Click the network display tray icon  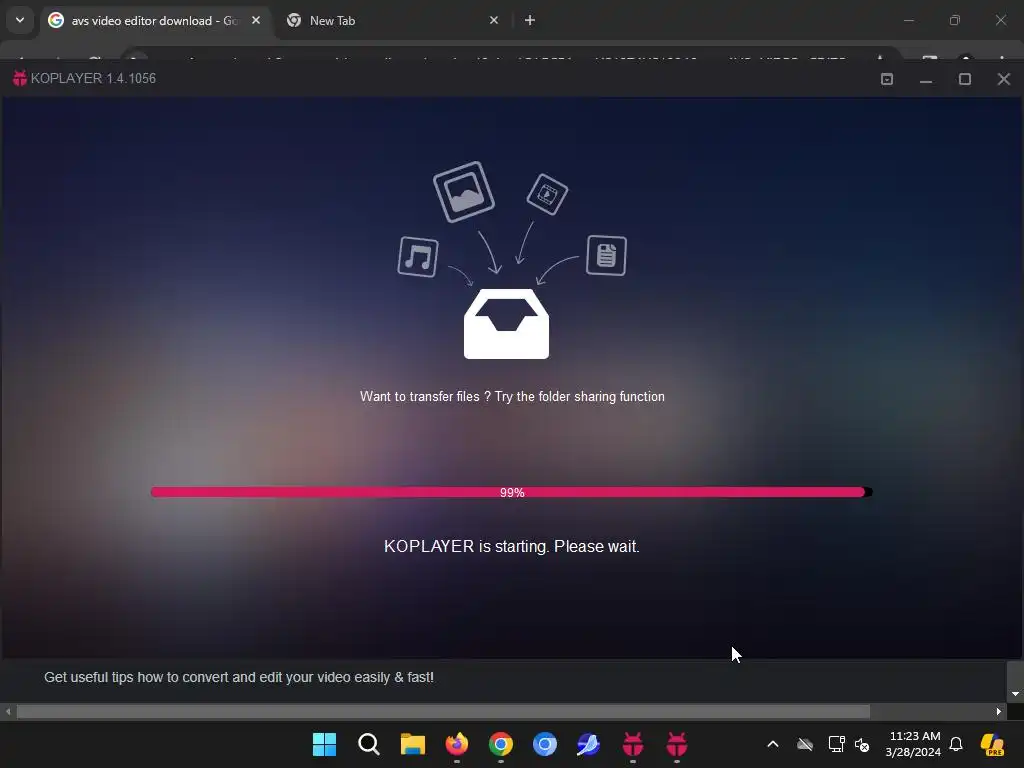pos(837,744)
